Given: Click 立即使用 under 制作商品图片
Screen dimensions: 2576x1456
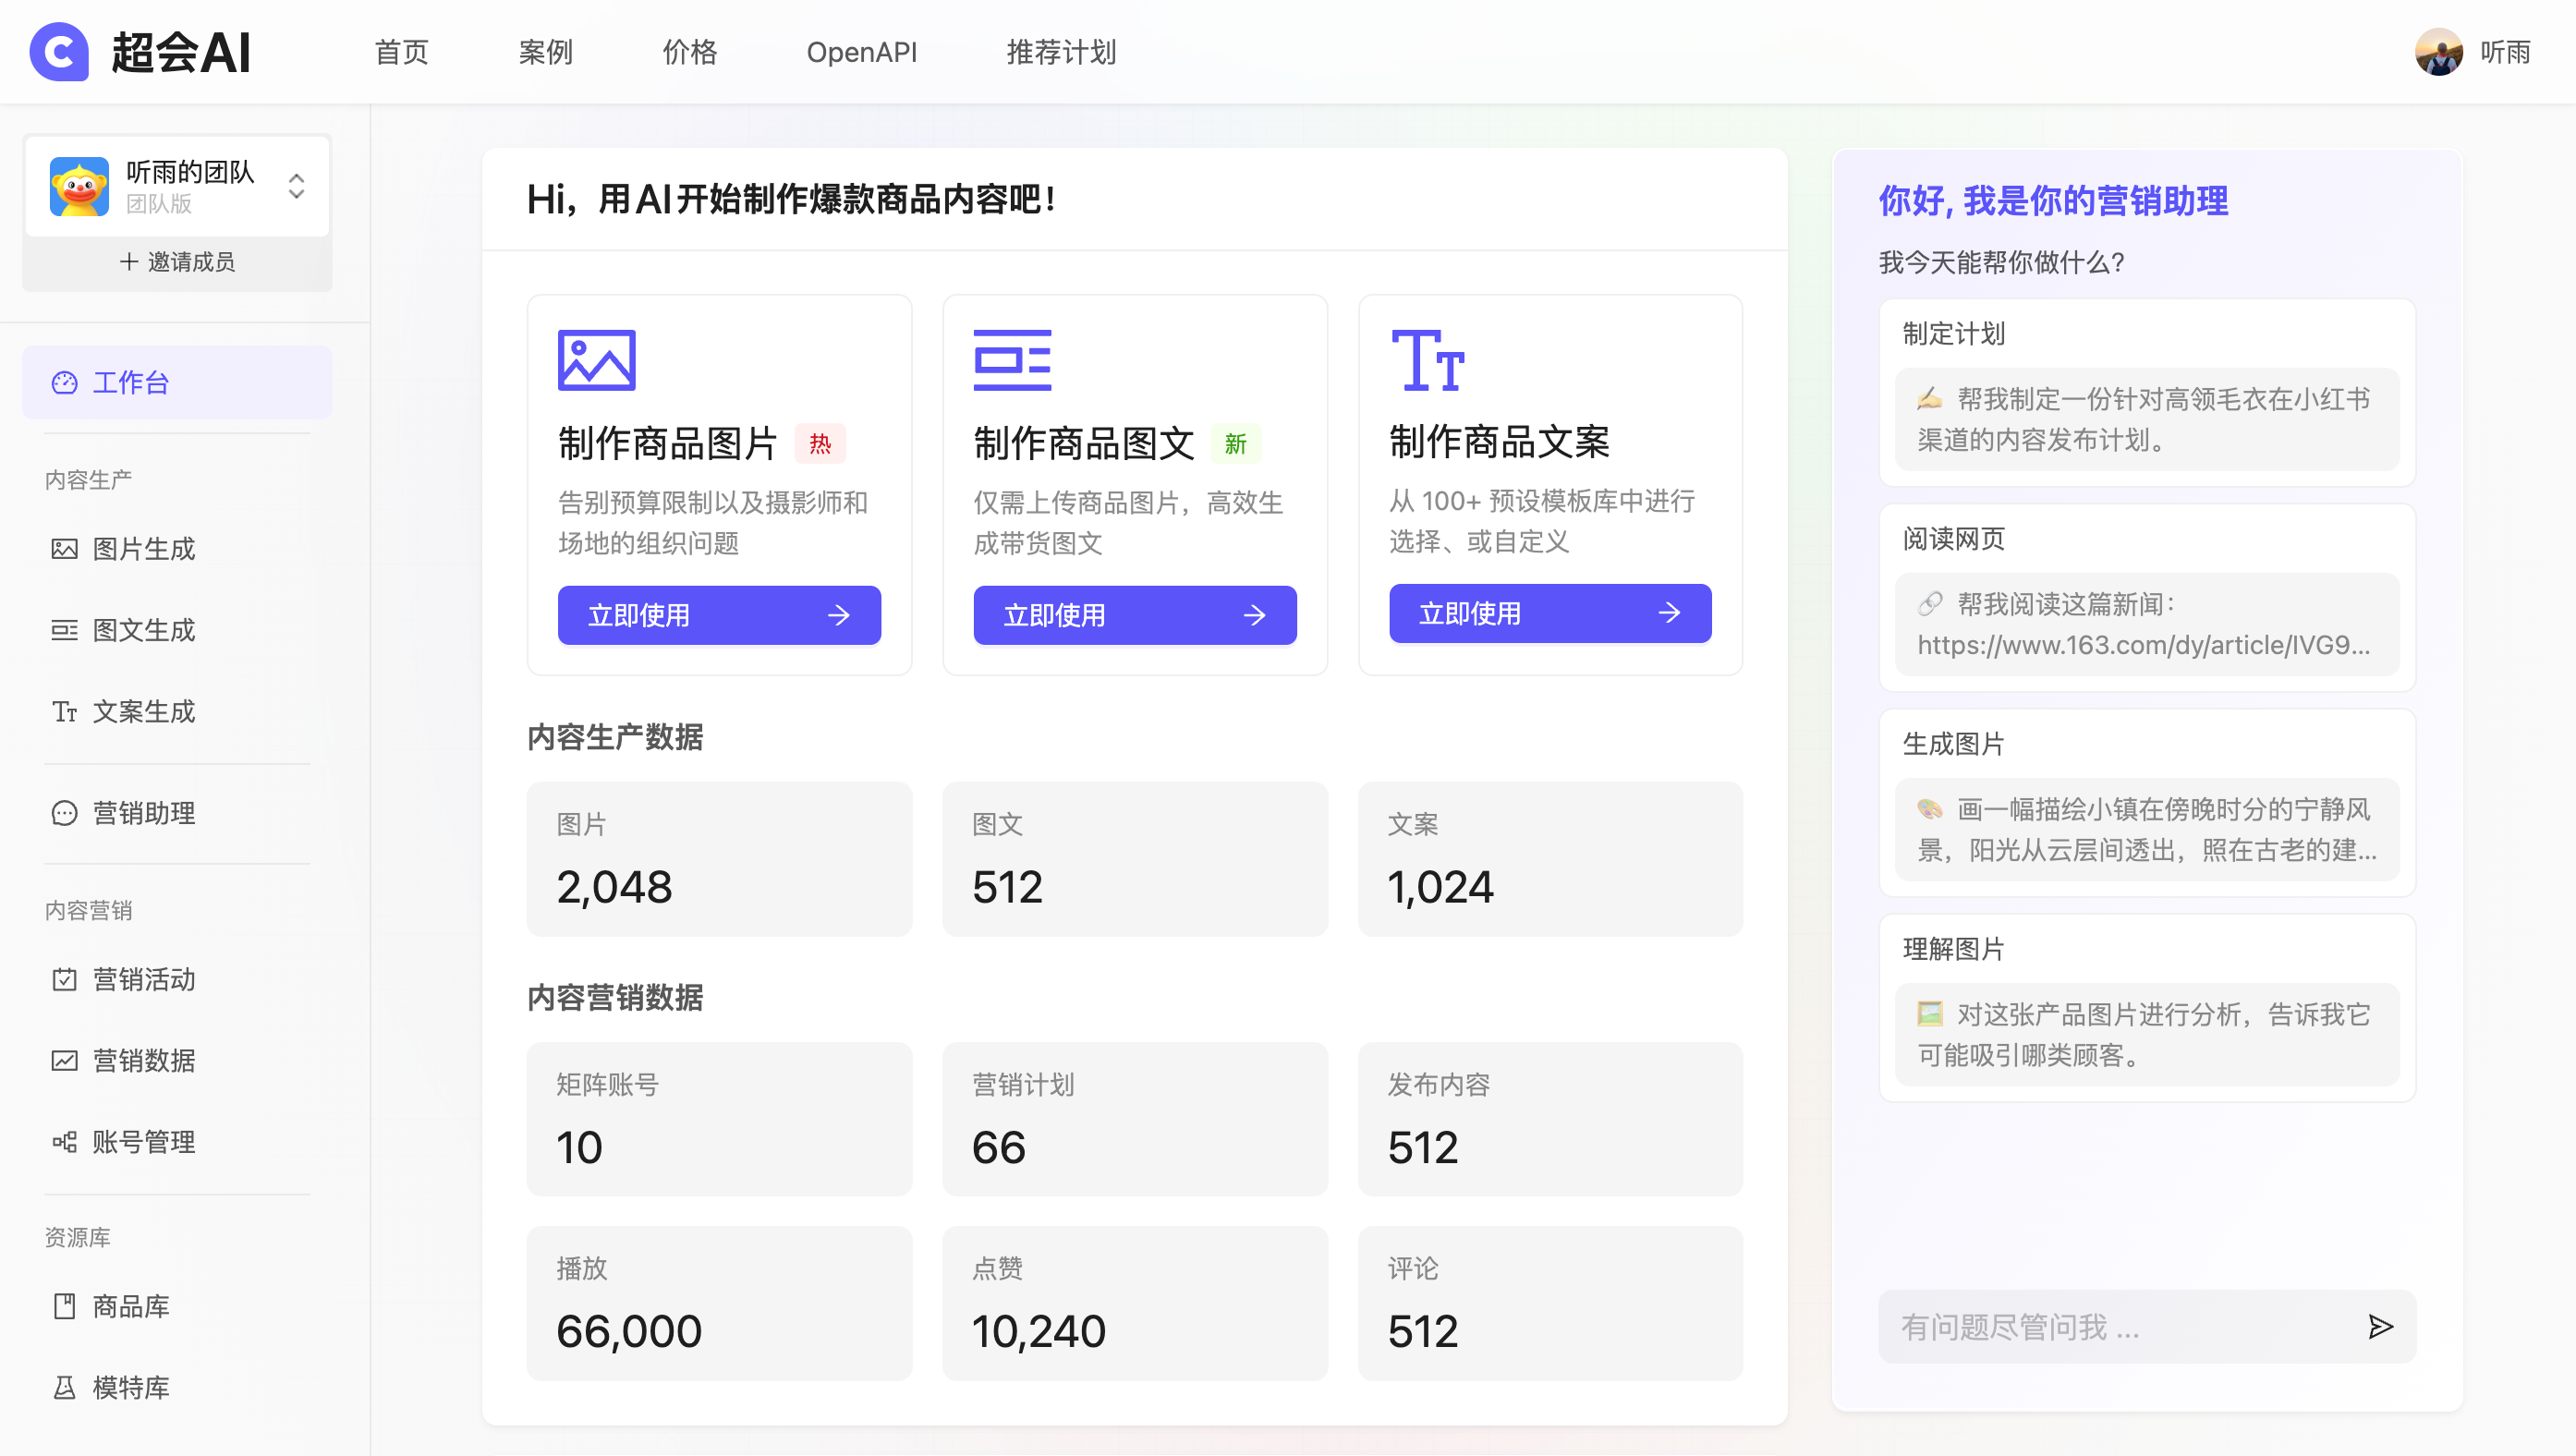Looking at the screenshot, I should pos(719,615).
